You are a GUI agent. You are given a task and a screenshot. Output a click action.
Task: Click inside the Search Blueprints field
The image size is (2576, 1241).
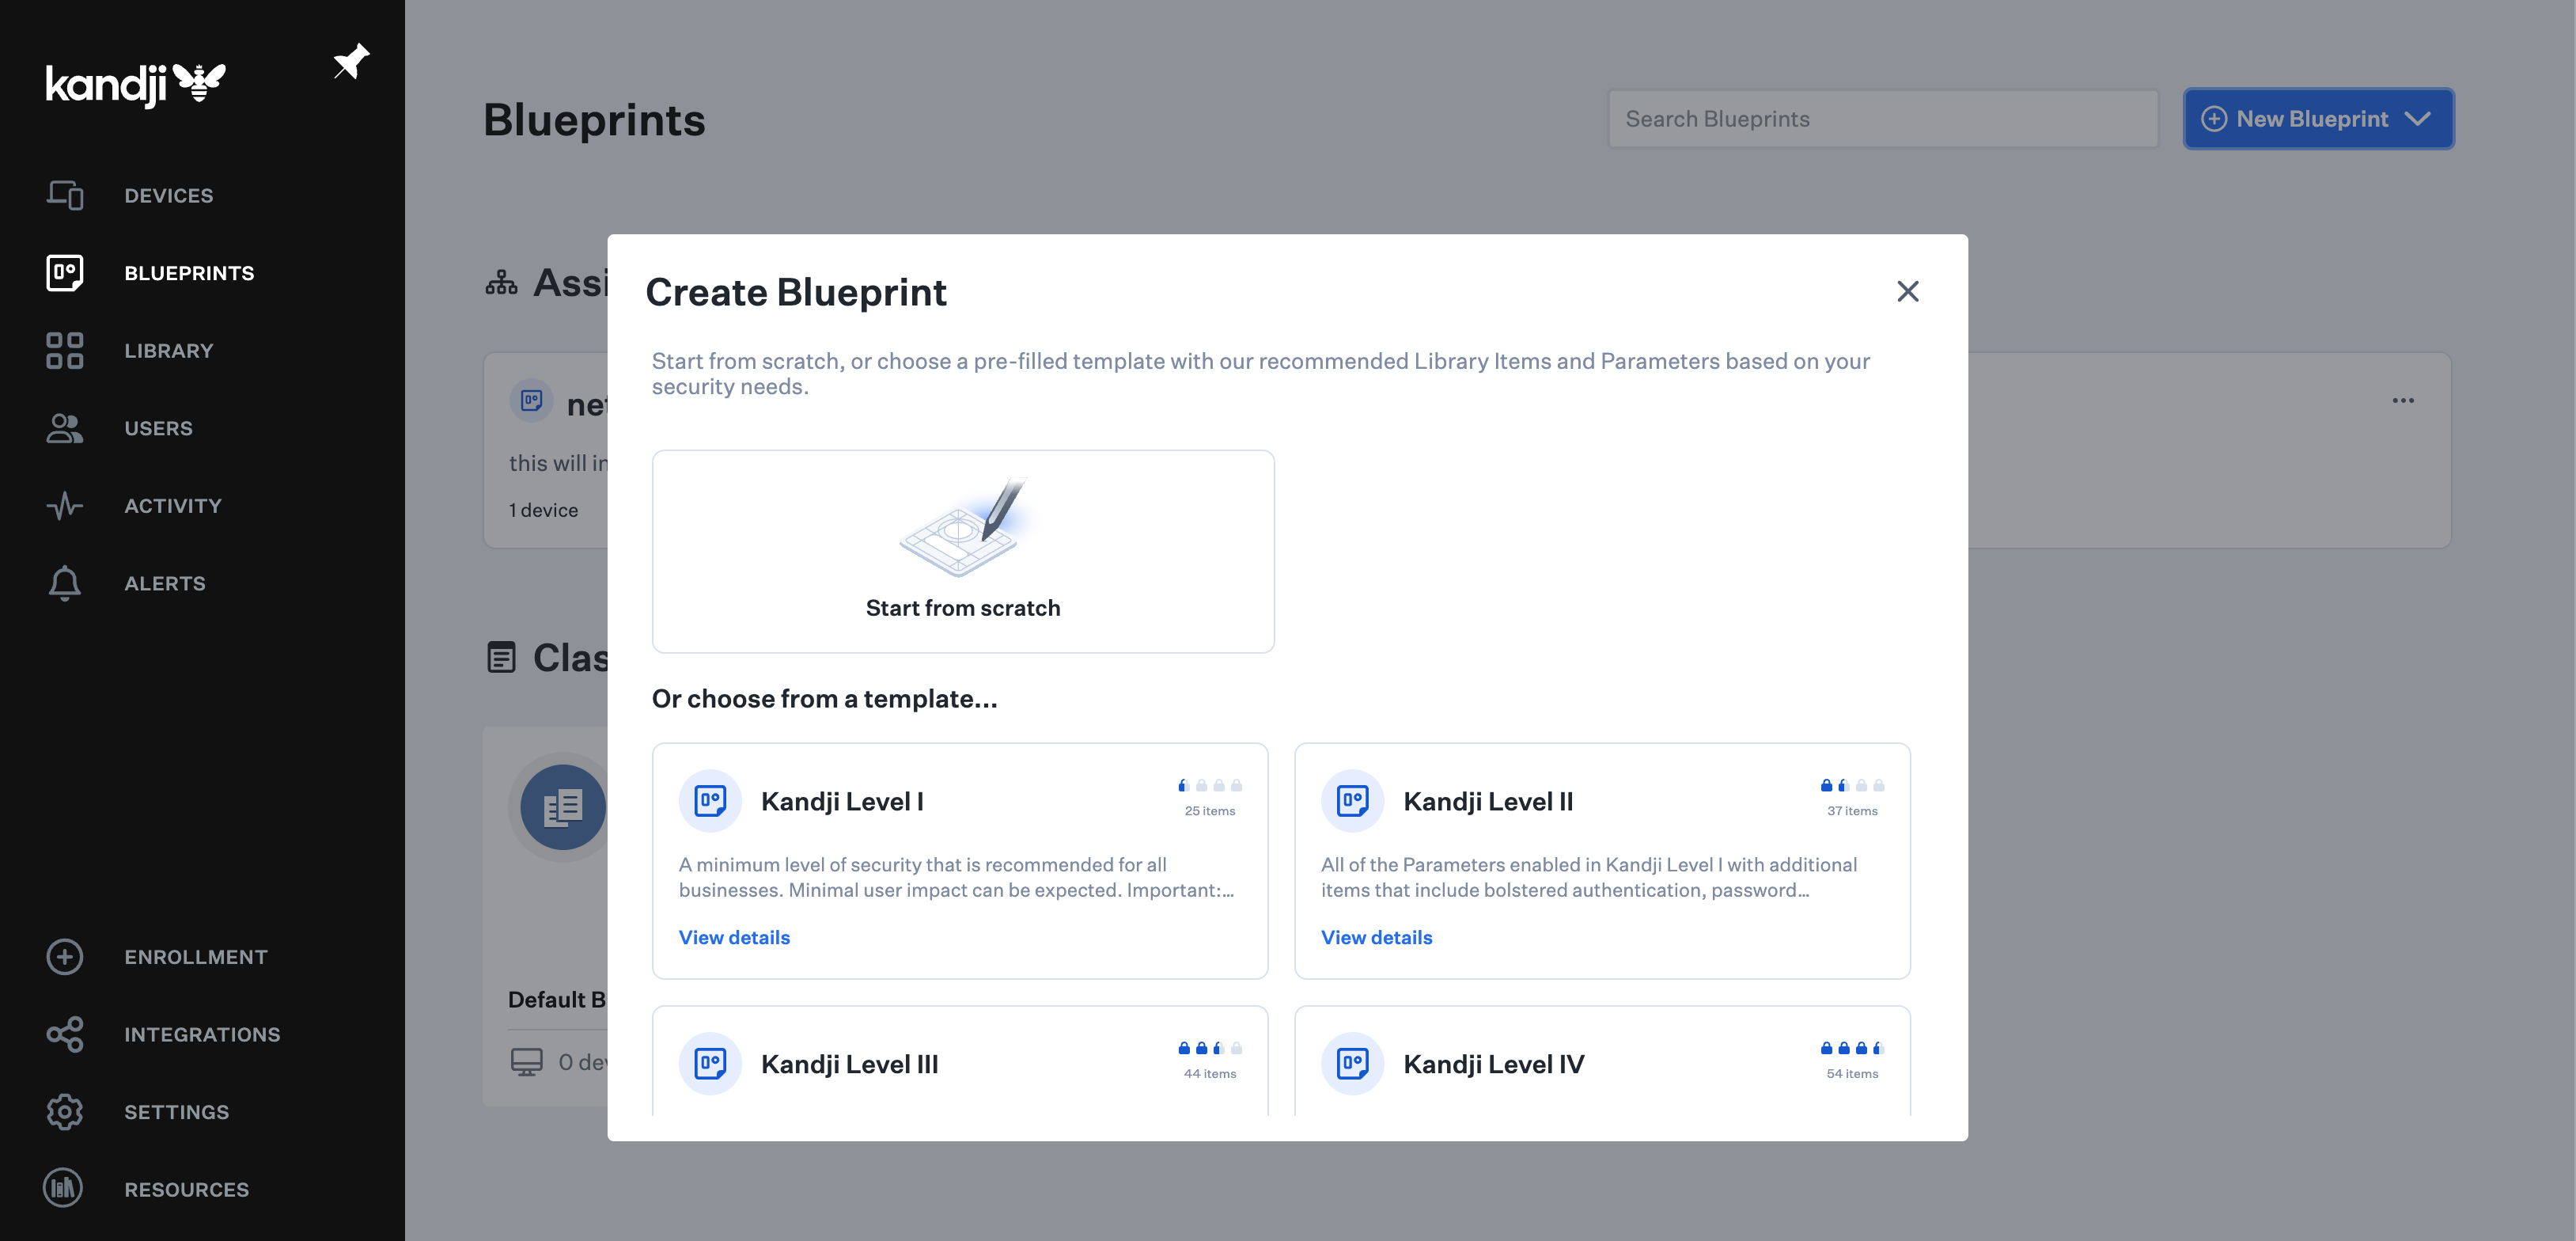1882,118
